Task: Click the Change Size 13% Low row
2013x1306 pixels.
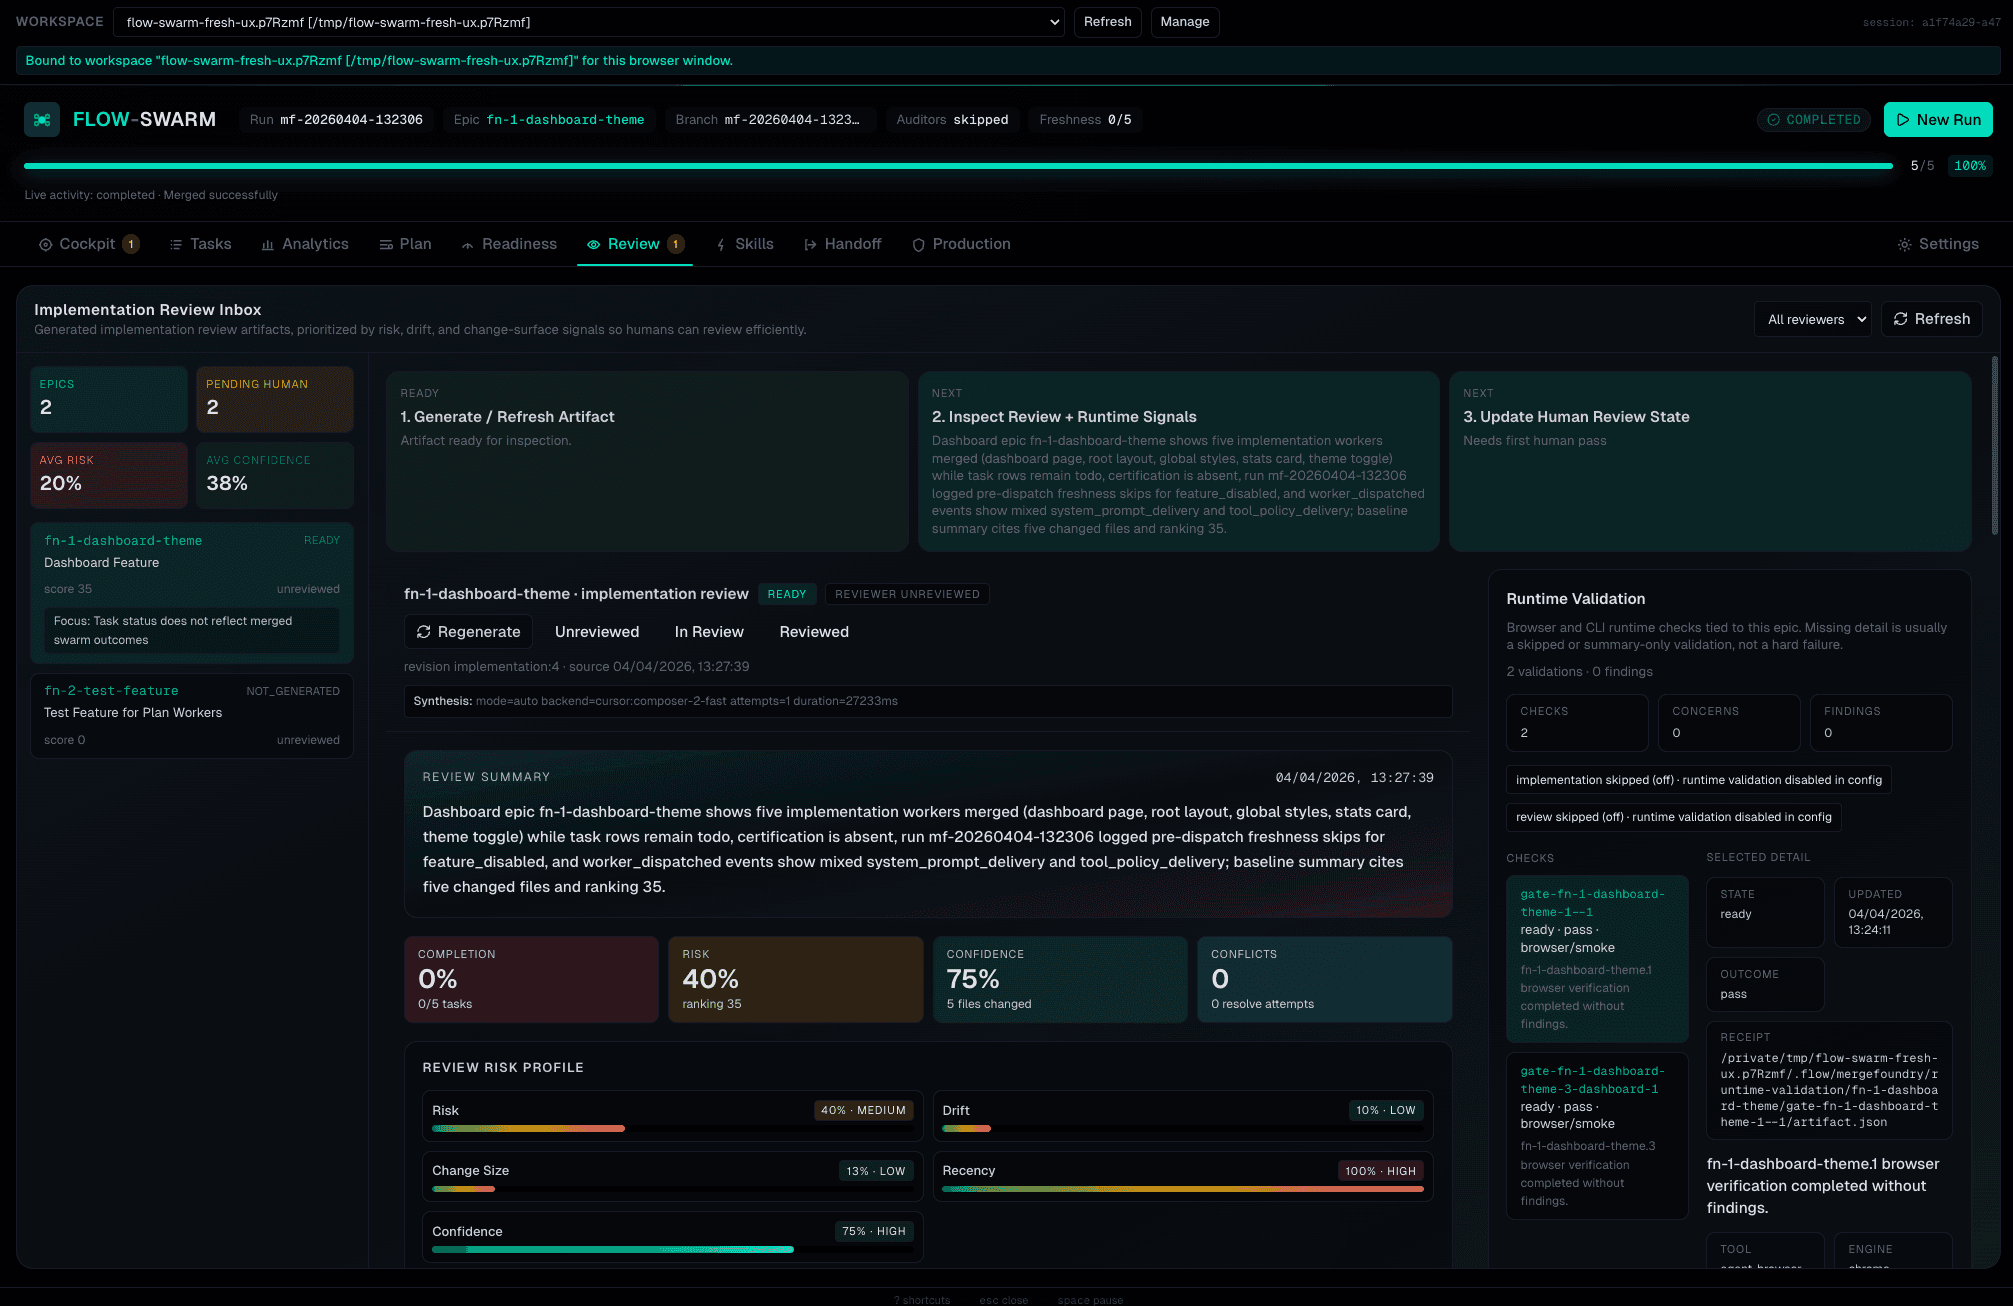Action: pyautogui.click(x=672, y=1177)
